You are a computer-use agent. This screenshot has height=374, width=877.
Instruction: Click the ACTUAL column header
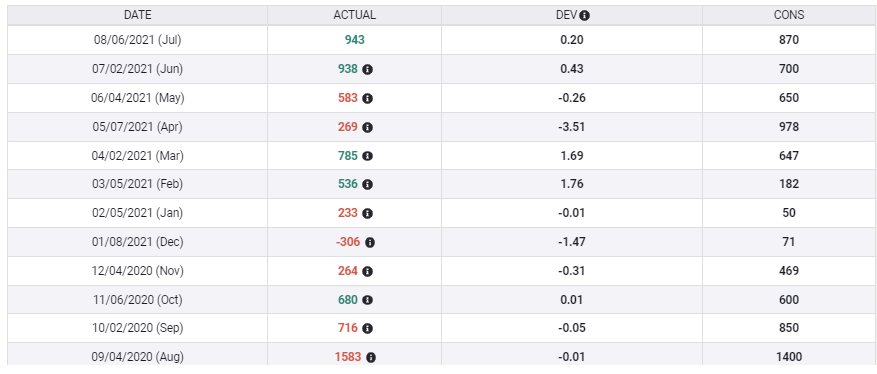(355, 15)
